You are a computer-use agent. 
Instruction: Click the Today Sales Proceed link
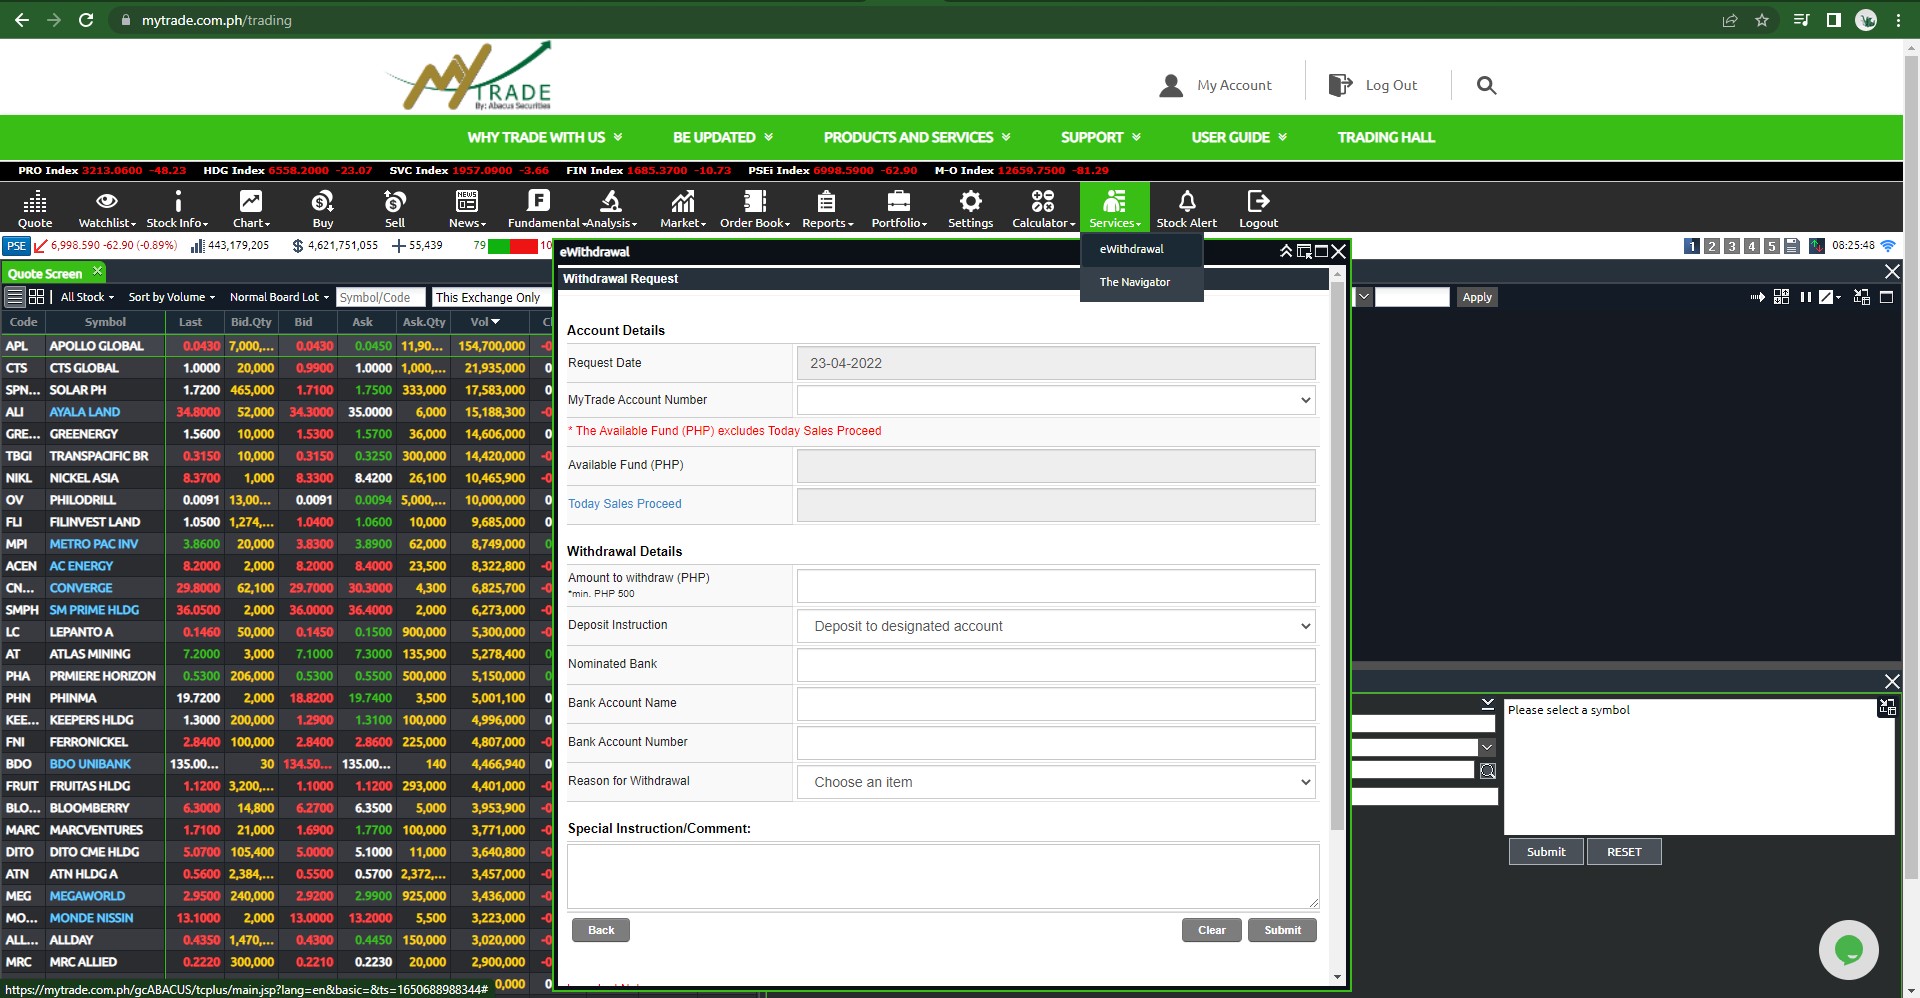[624, 504]
